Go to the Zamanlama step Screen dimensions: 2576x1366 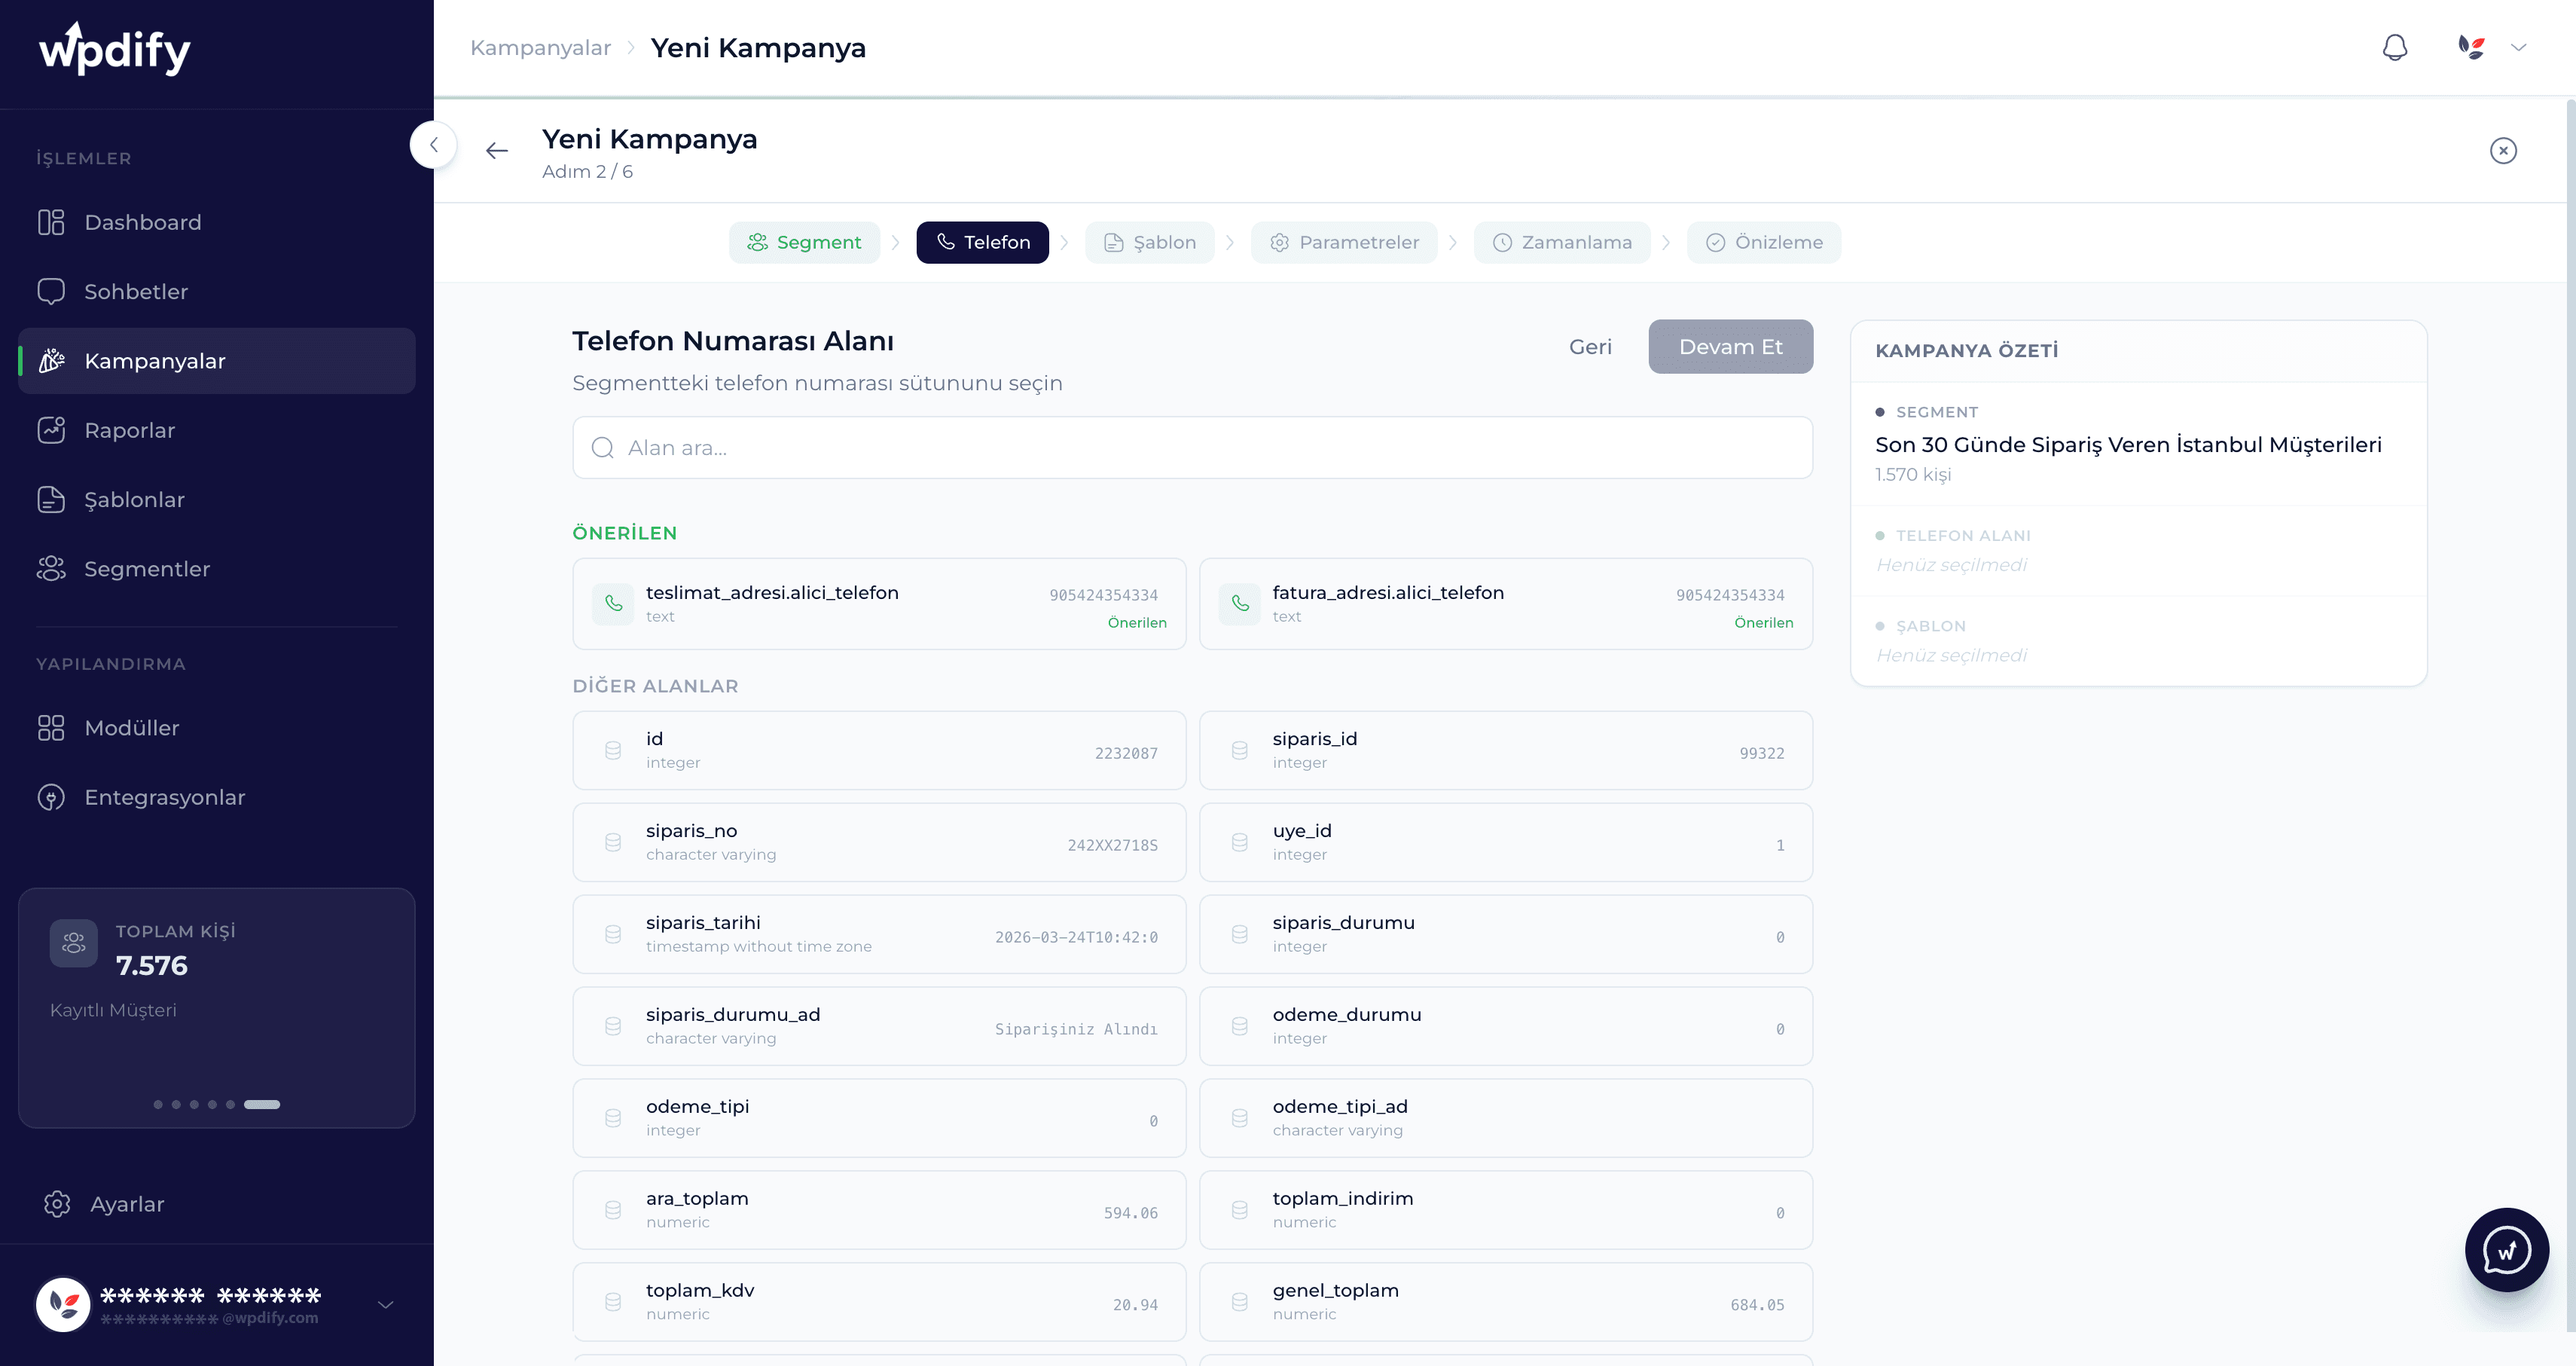(1562, 242)
